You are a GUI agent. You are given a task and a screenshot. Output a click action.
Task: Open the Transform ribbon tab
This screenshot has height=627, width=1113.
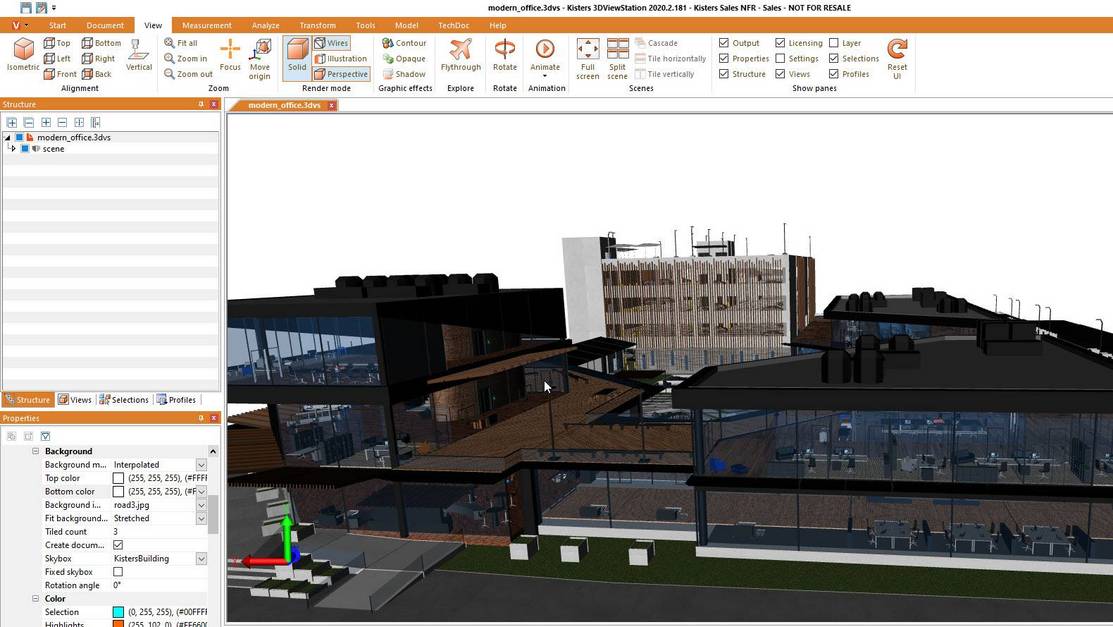point(317,25)
